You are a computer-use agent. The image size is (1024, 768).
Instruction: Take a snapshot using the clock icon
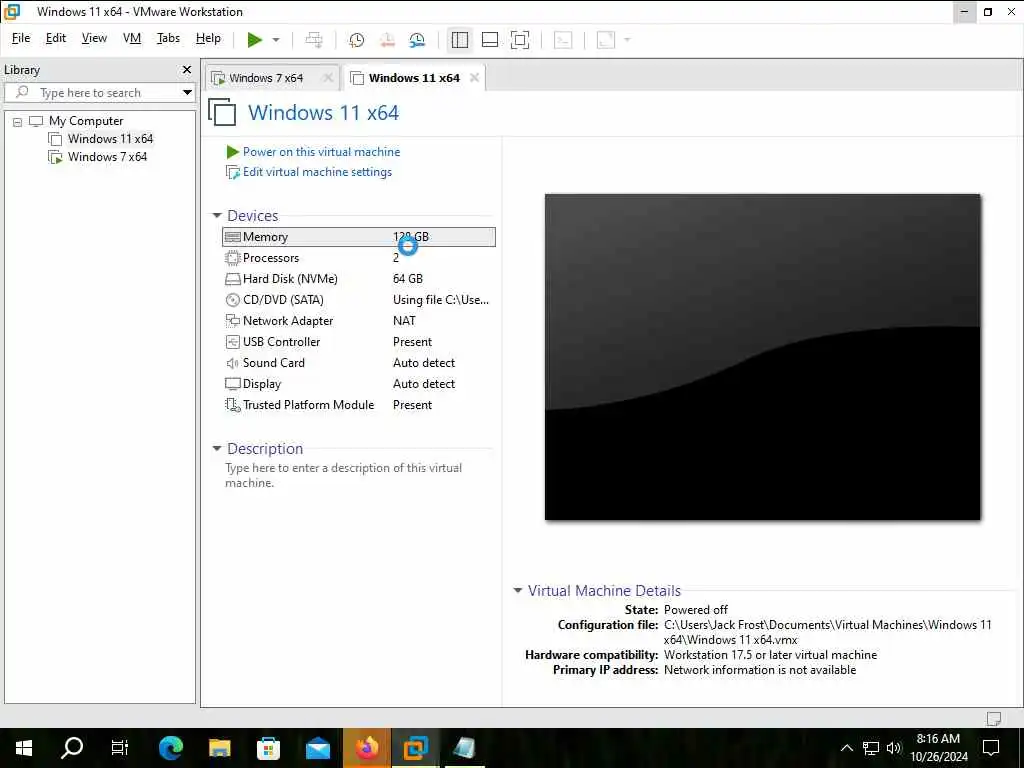click(x=357, y=40)
